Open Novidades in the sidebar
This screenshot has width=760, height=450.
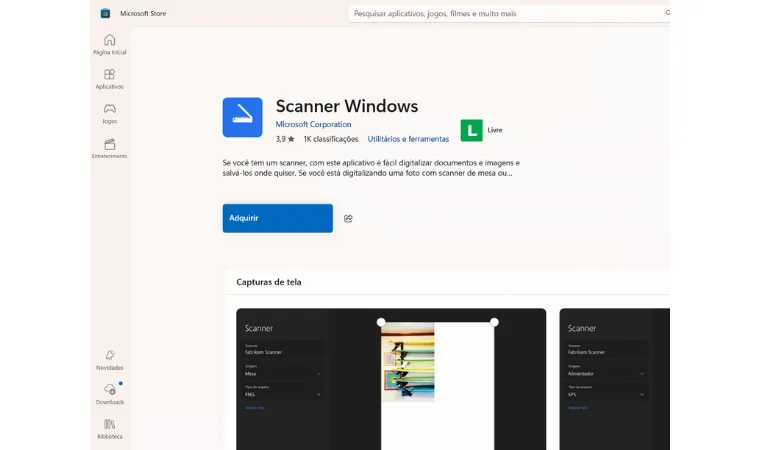110,360
